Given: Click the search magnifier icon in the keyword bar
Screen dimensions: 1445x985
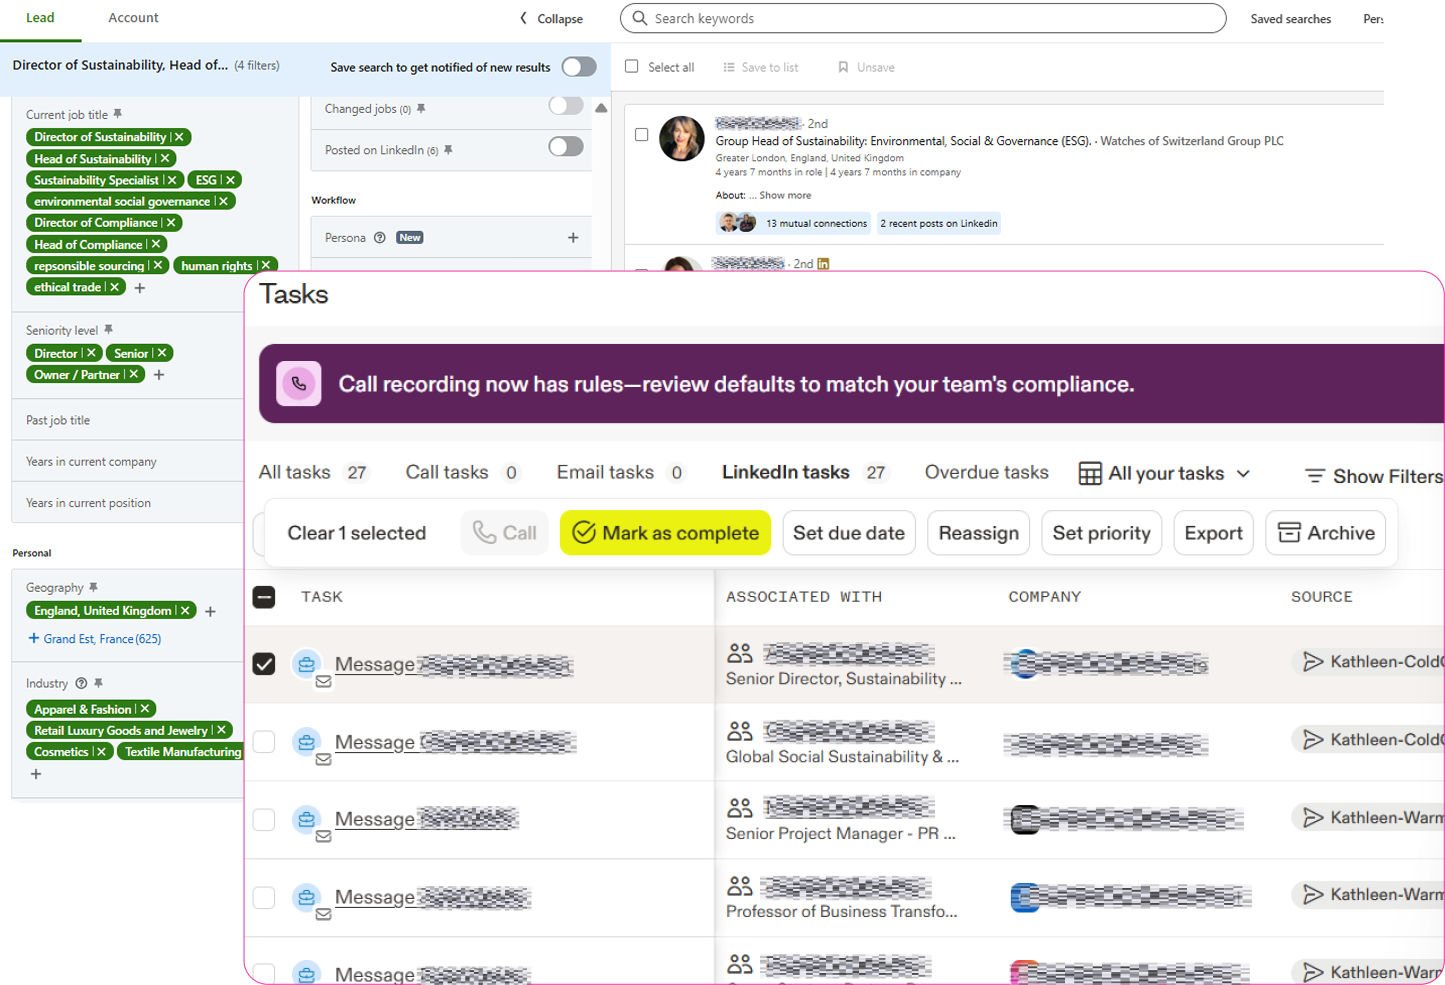Looking at the screenshot, I should click(640, 18).
